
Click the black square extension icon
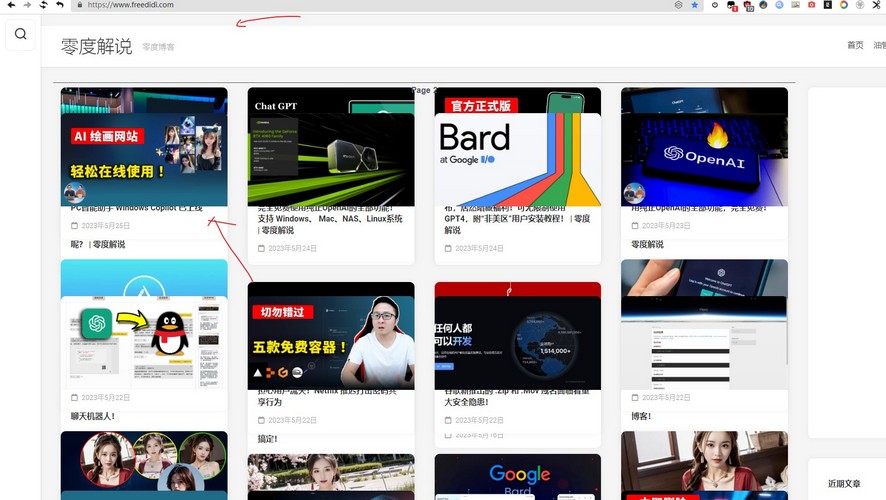[x=828, y=5]
